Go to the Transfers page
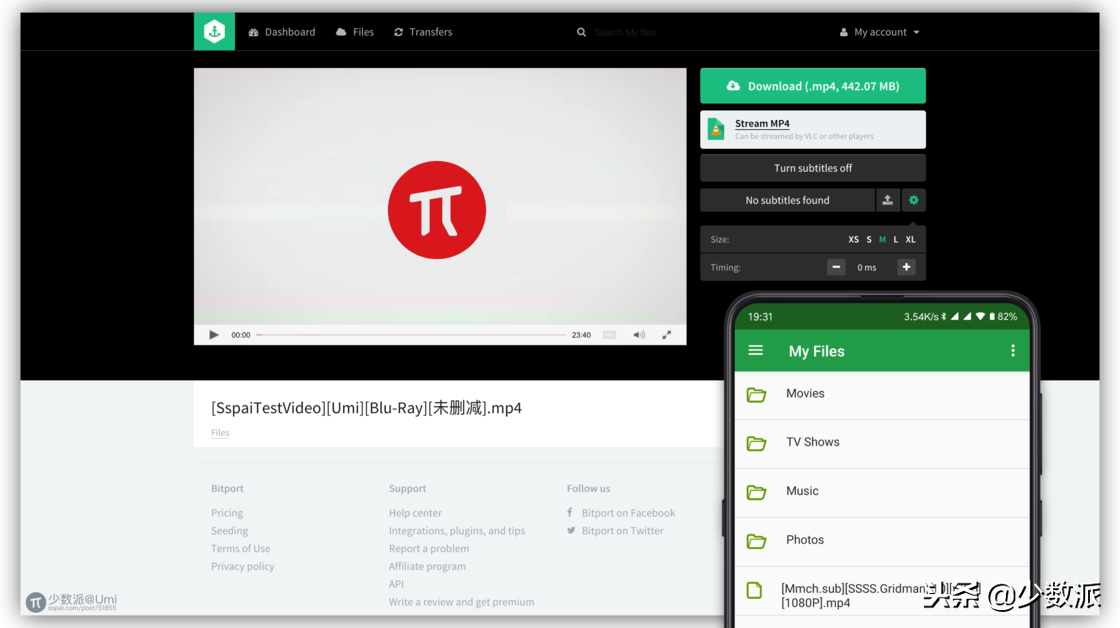Screen dimensions: 1120x628 [423, 32]
